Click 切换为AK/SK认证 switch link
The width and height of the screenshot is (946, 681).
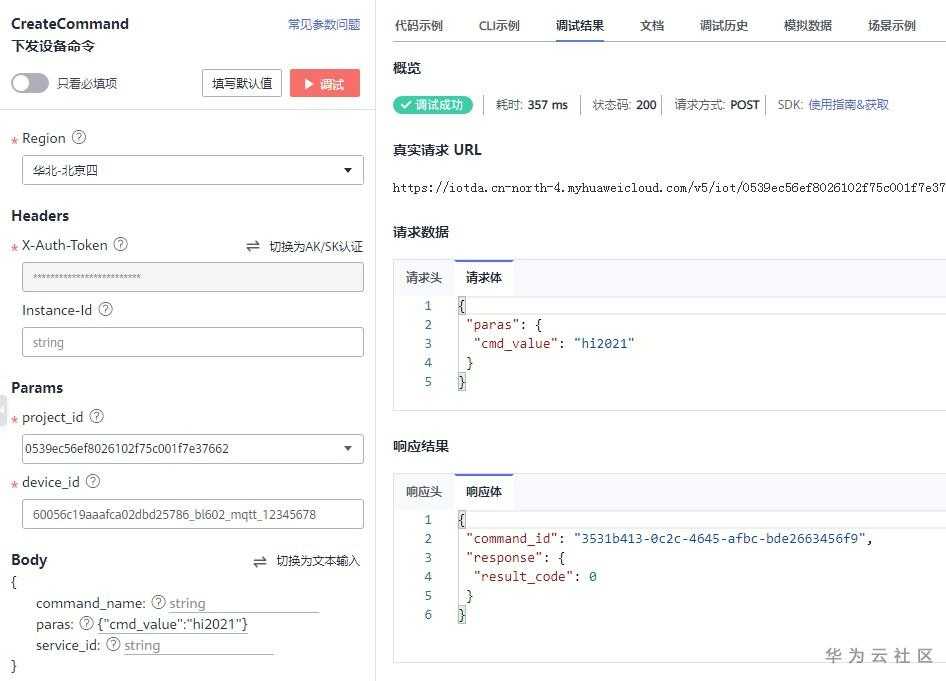click(x=305, y=246)
